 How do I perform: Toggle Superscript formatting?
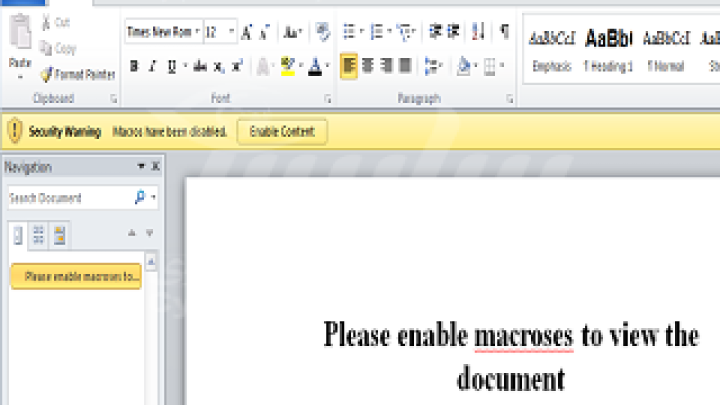pyautogui.click(x=237, y=66)
